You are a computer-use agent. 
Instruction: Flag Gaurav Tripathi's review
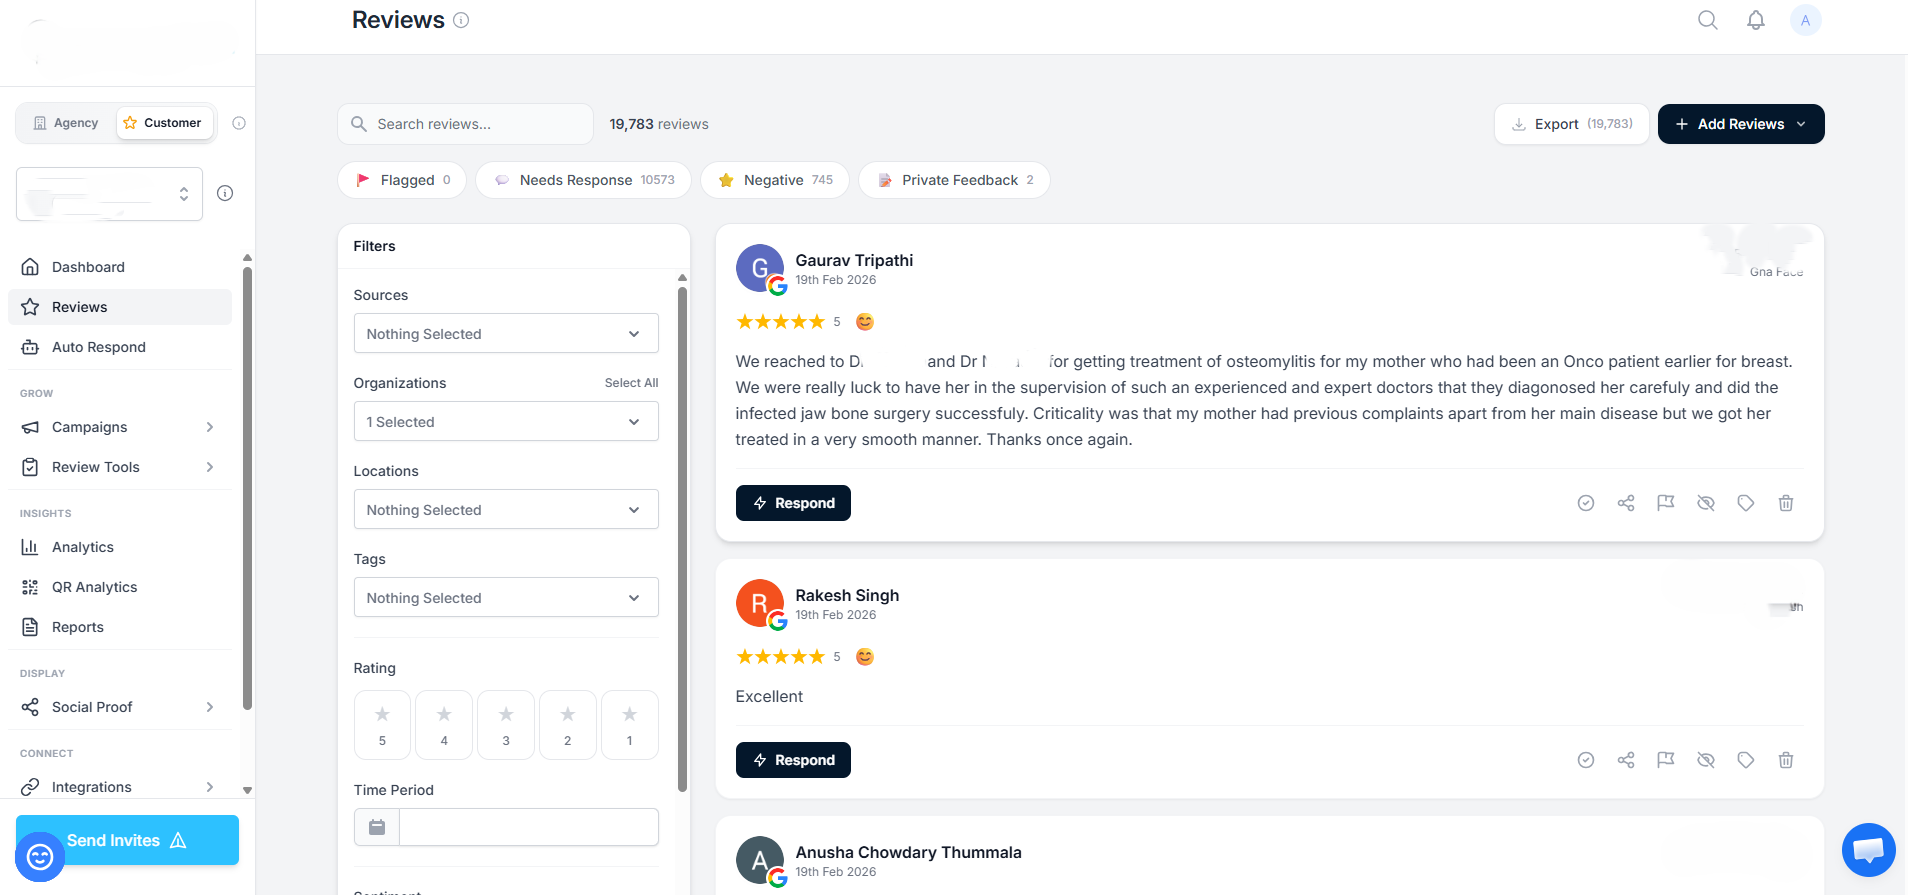point(1665,503)
